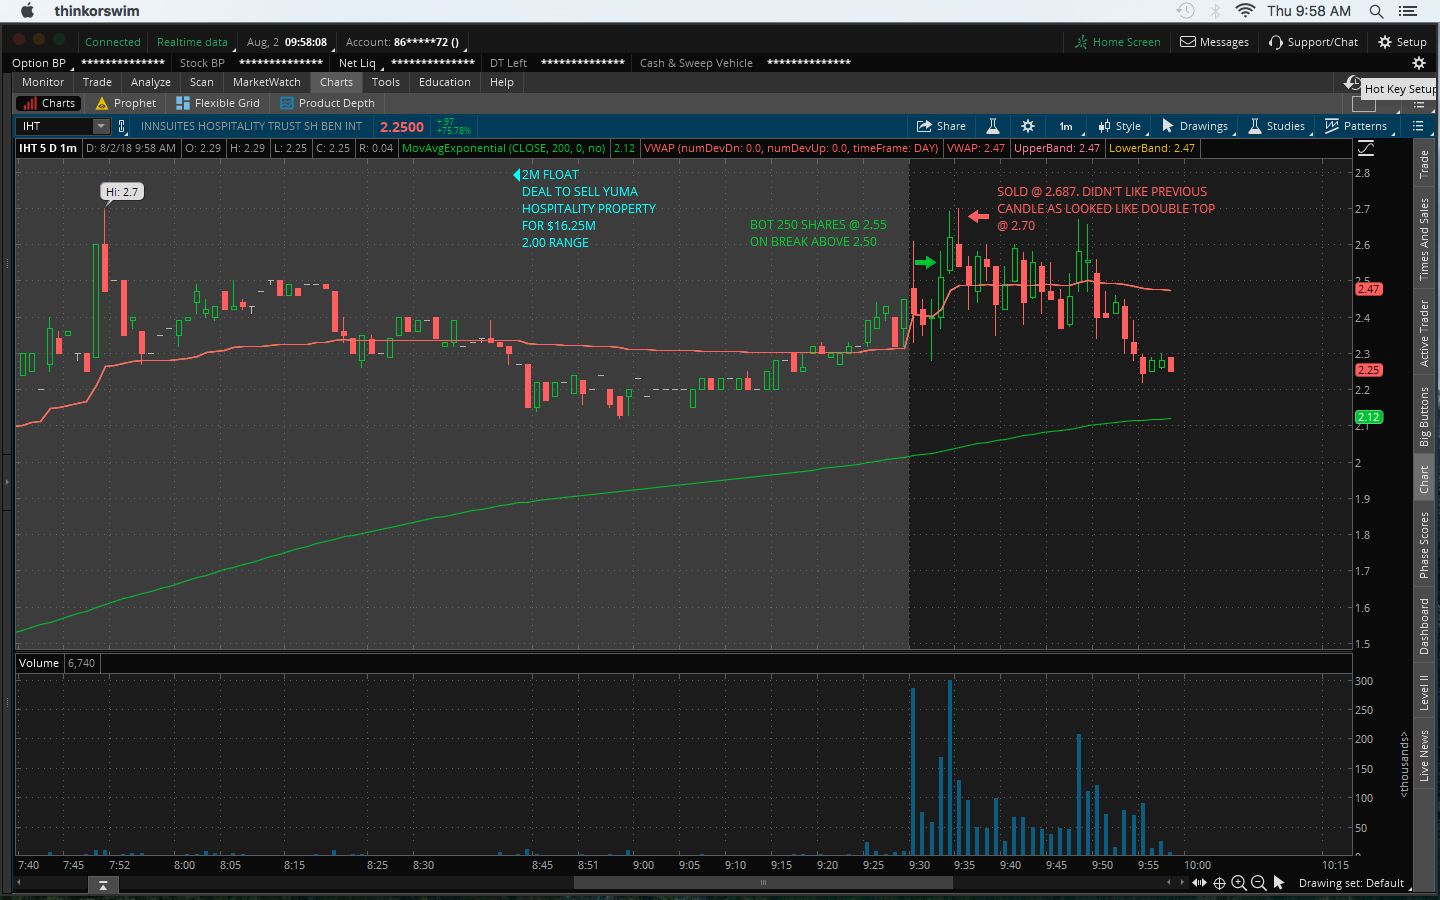Open the Patterns menu

coord(1357,126)
